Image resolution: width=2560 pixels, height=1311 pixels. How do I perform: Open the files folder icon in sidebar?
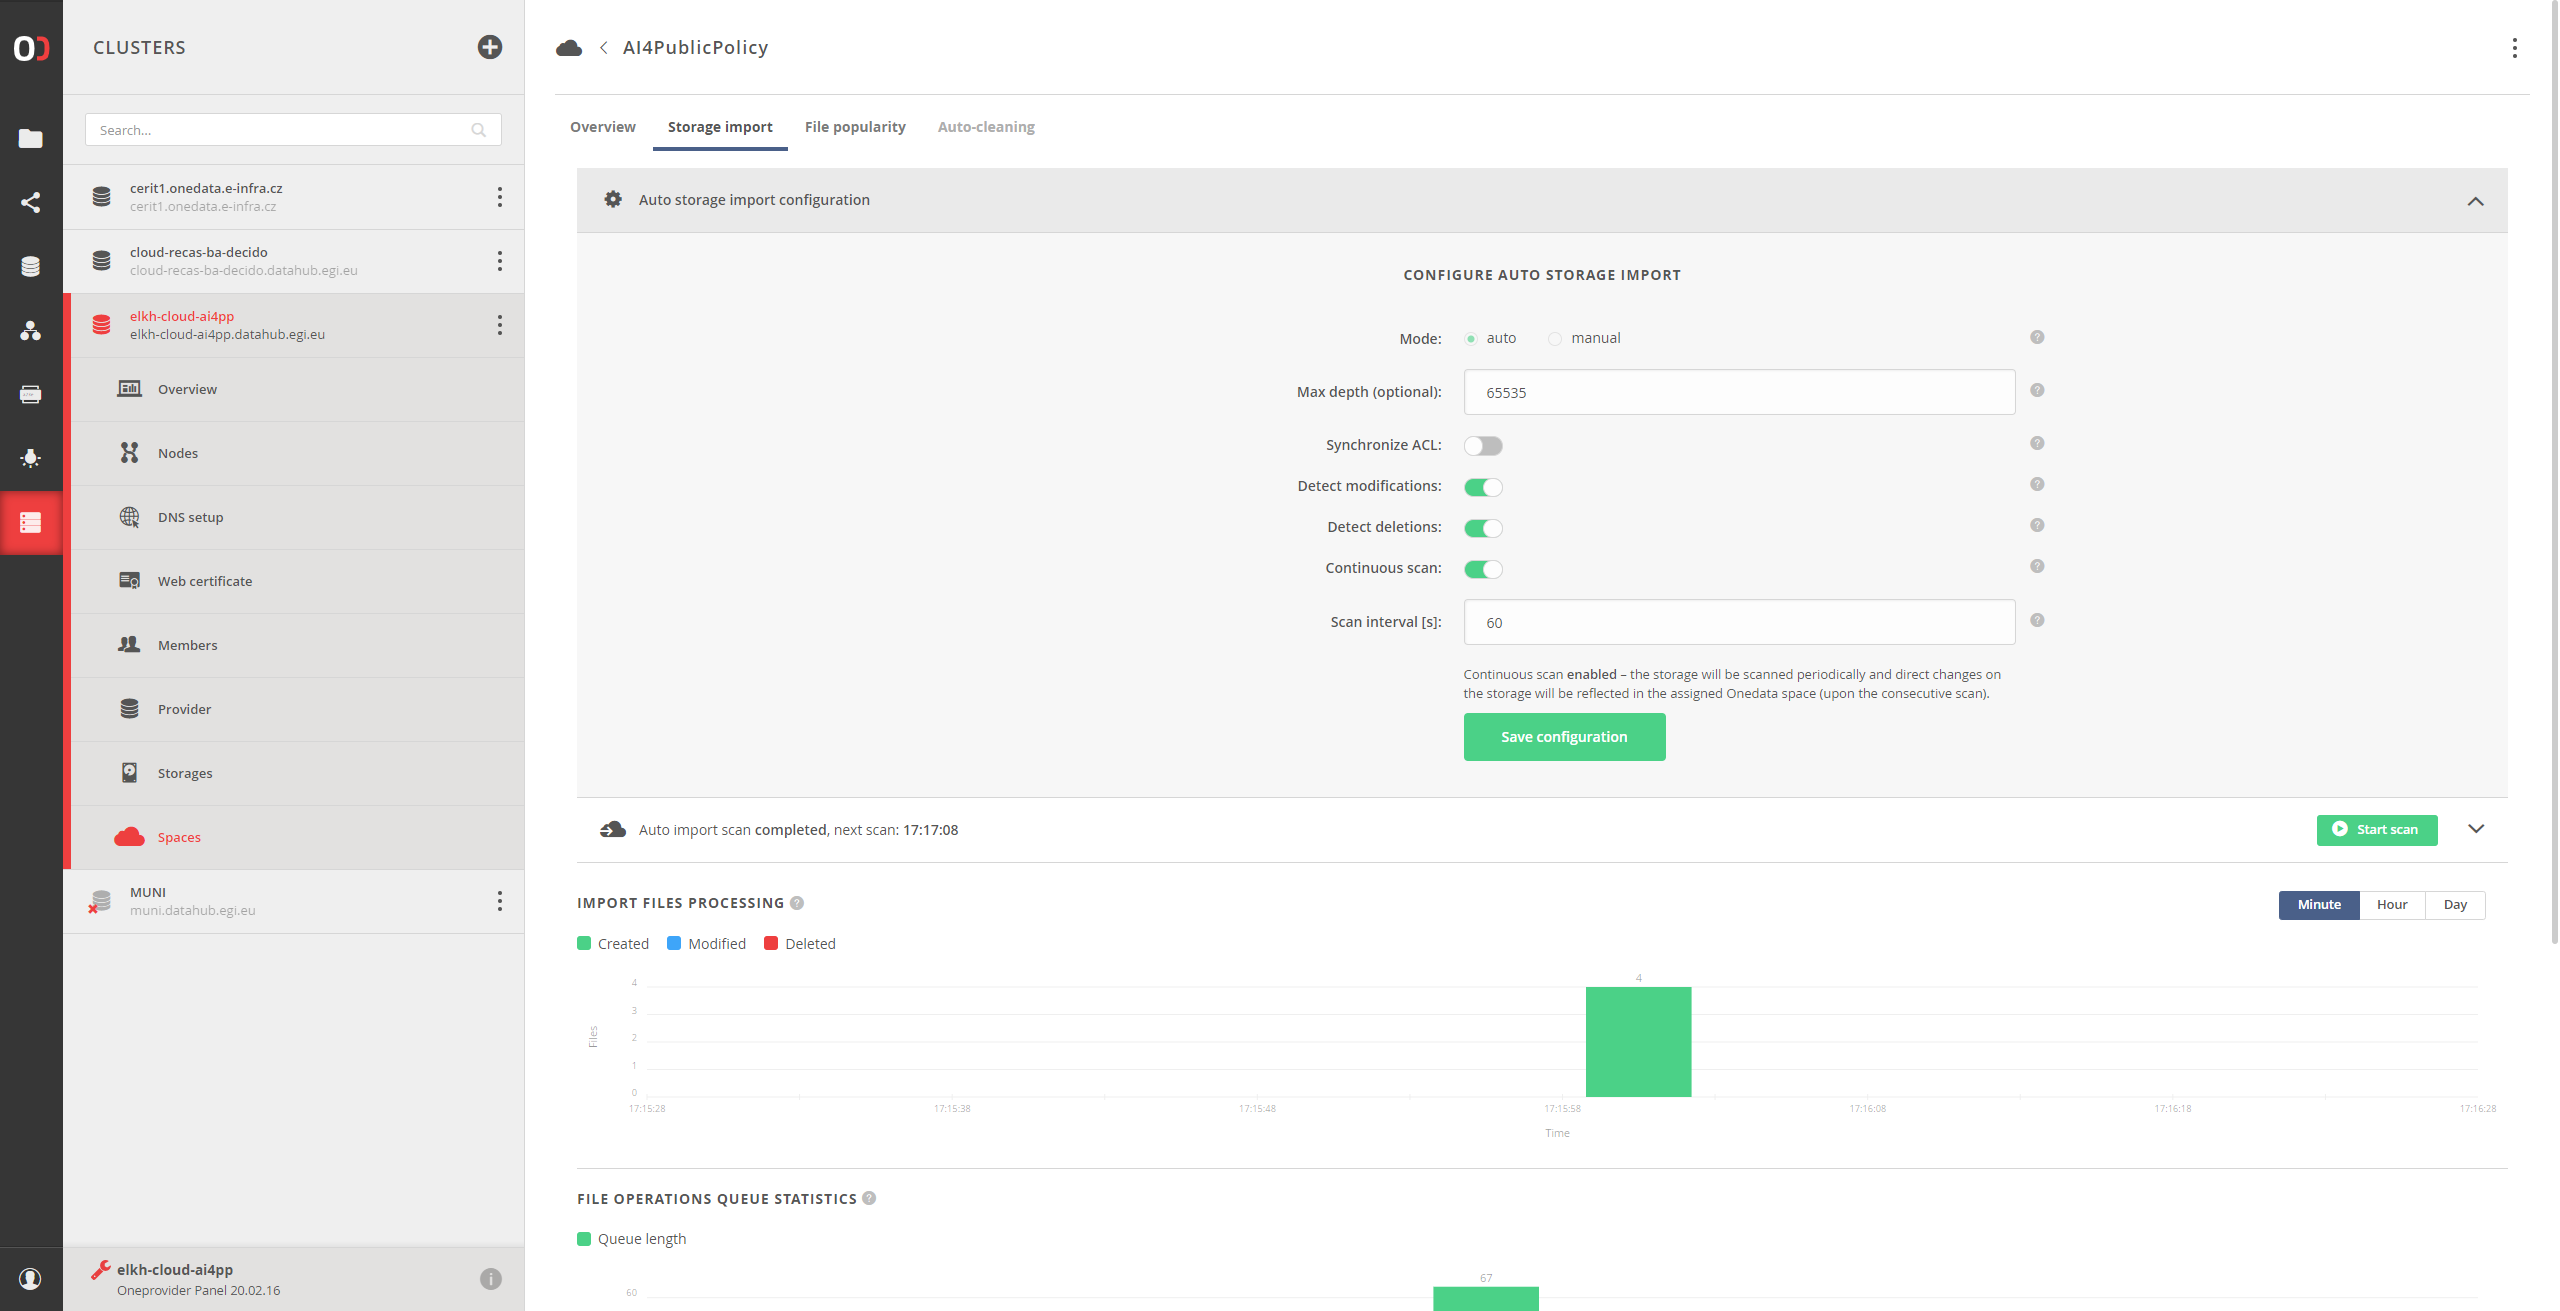click(x=31, y=138)
